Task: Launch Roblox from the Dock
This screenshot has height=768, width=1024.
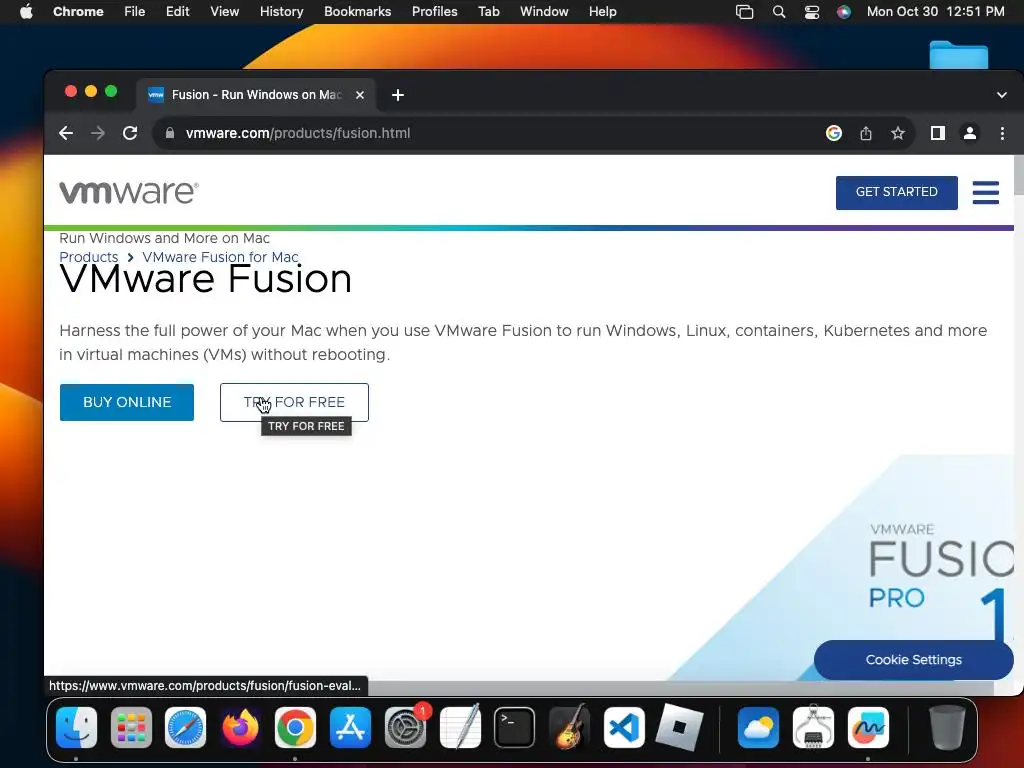Action: (679, 727)
